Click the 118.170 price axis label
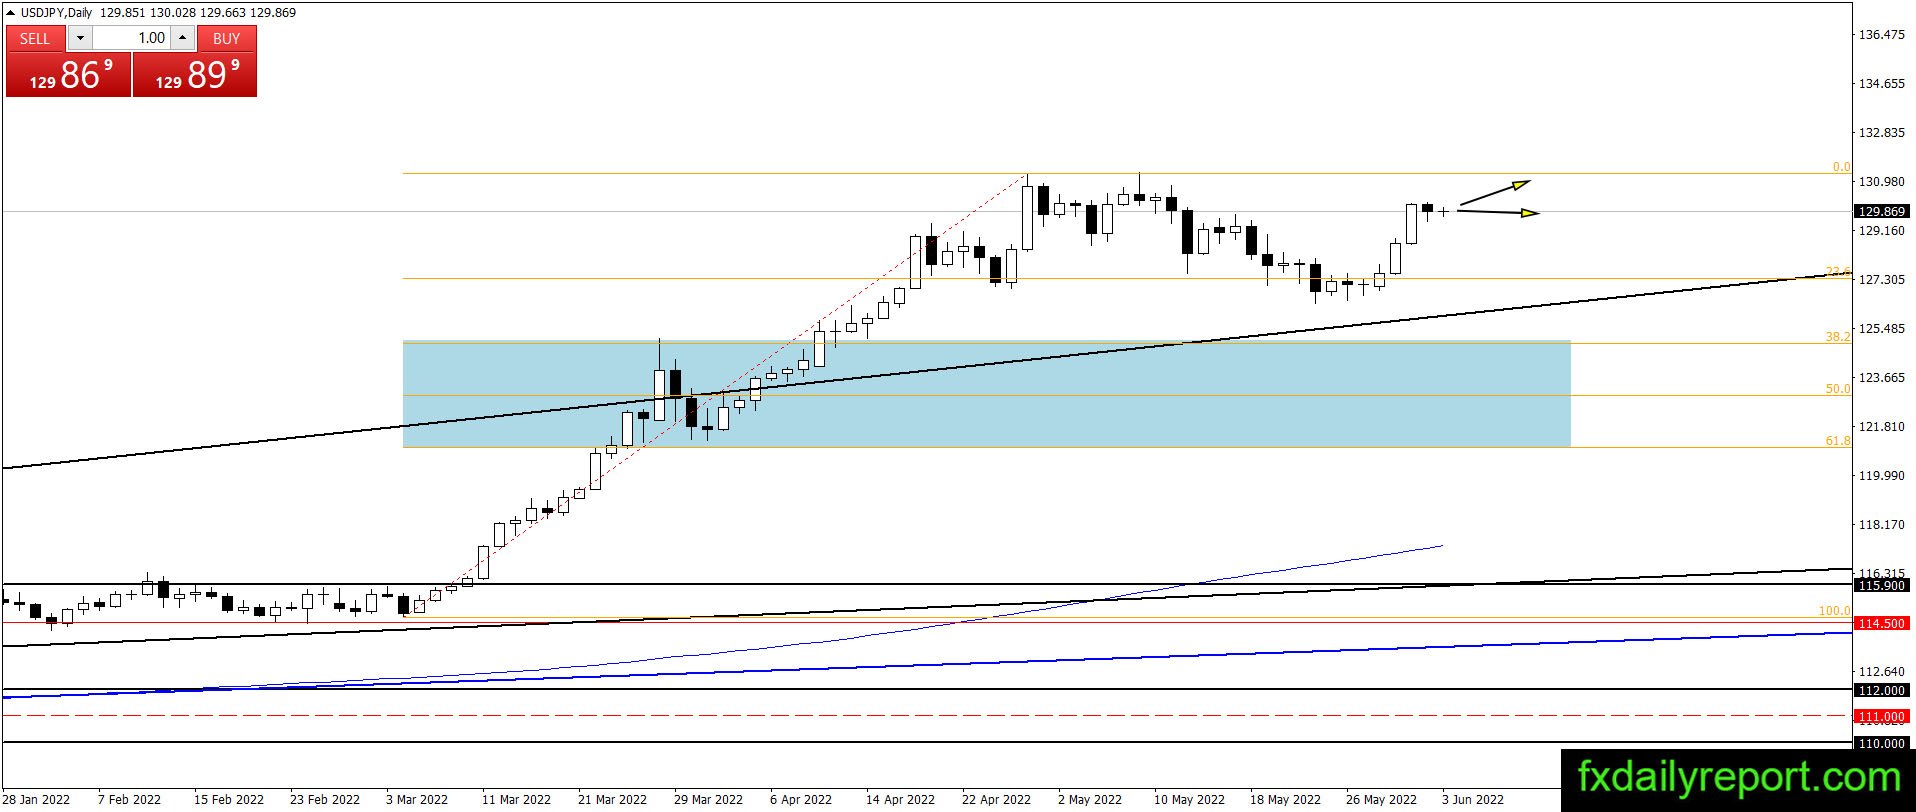 [1881, 525]
